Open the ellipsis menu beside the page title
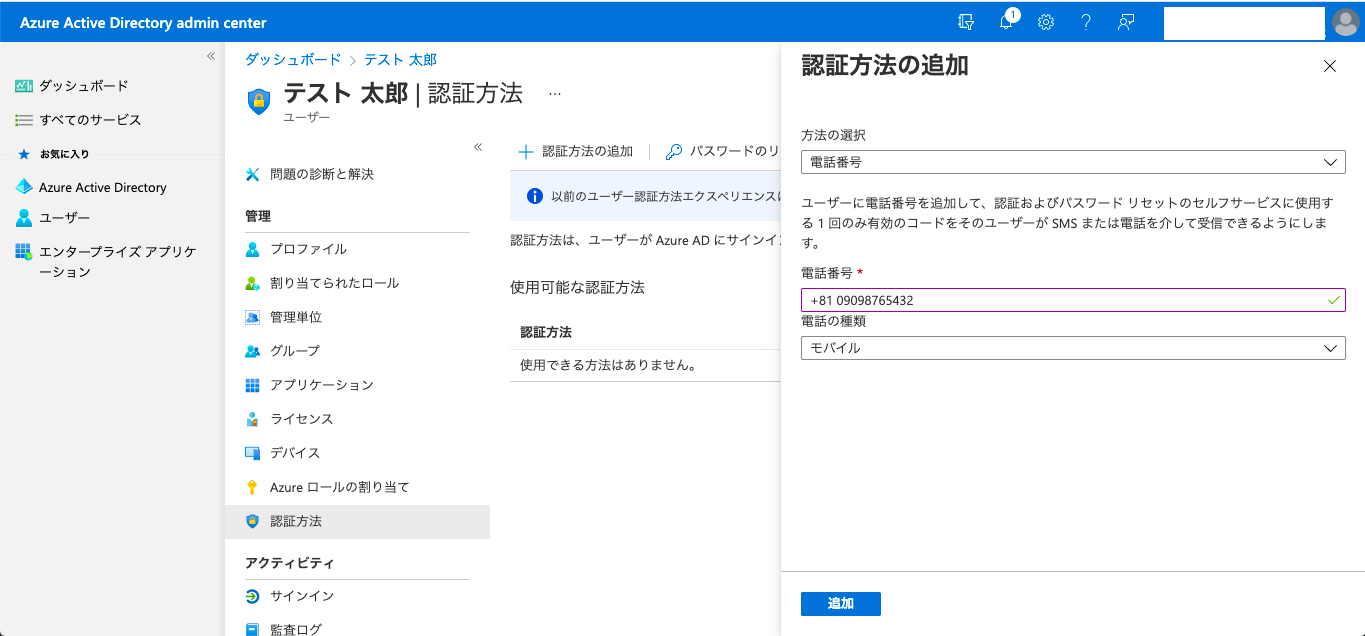The width and height of the screenshot is (1365, 636). 554,94
